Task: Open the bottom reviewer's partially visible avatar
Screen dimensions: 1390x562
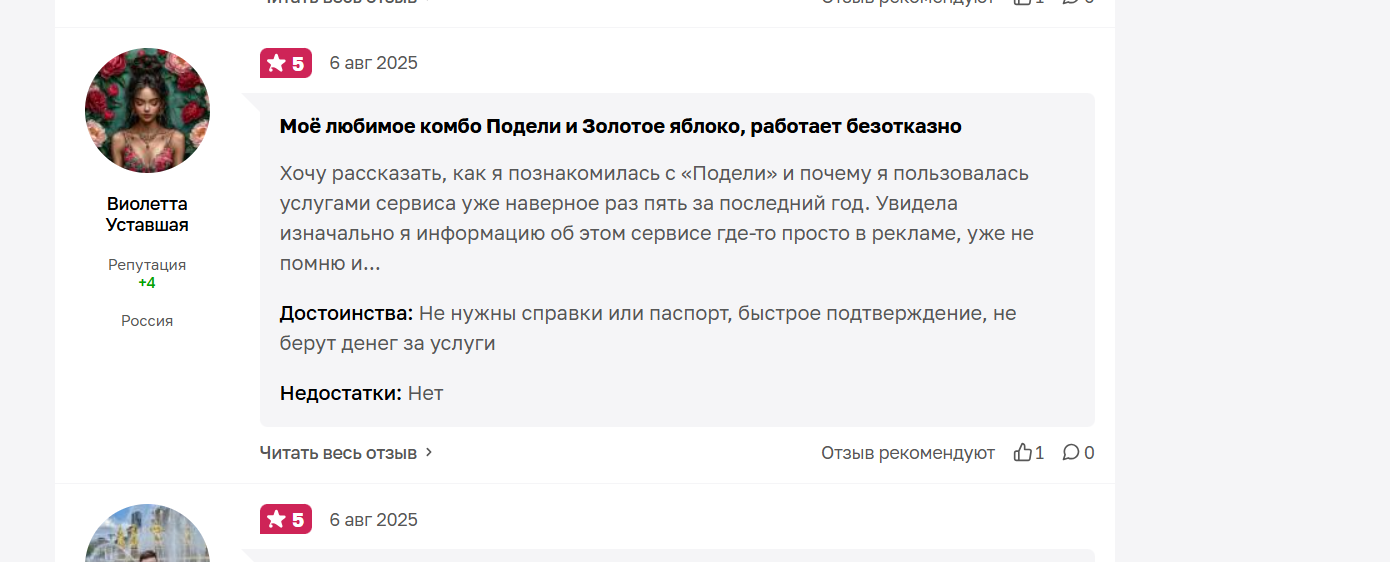Action: tap(147, 533)
